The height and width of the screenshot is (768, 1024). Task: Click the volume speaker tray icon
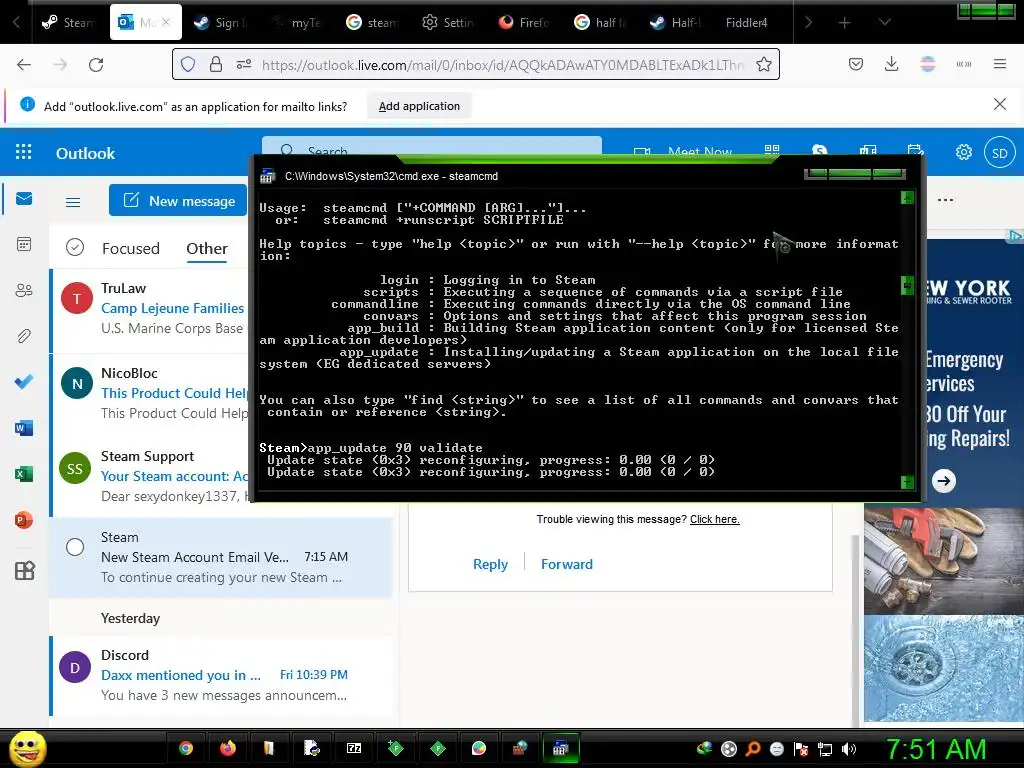[849, 749]
